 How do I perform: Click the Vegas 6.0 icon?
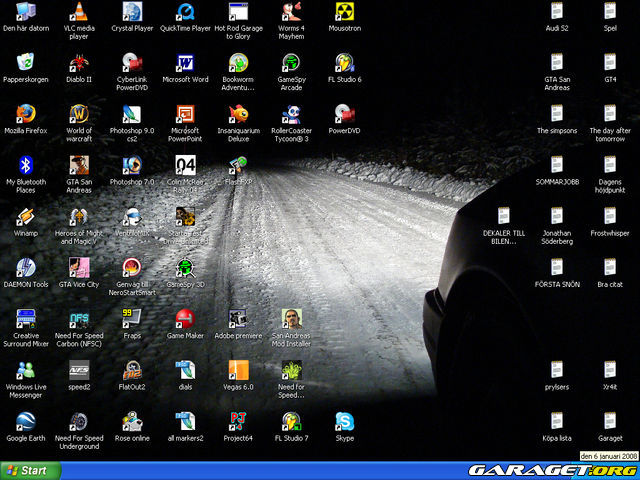[x=238, y=370]
